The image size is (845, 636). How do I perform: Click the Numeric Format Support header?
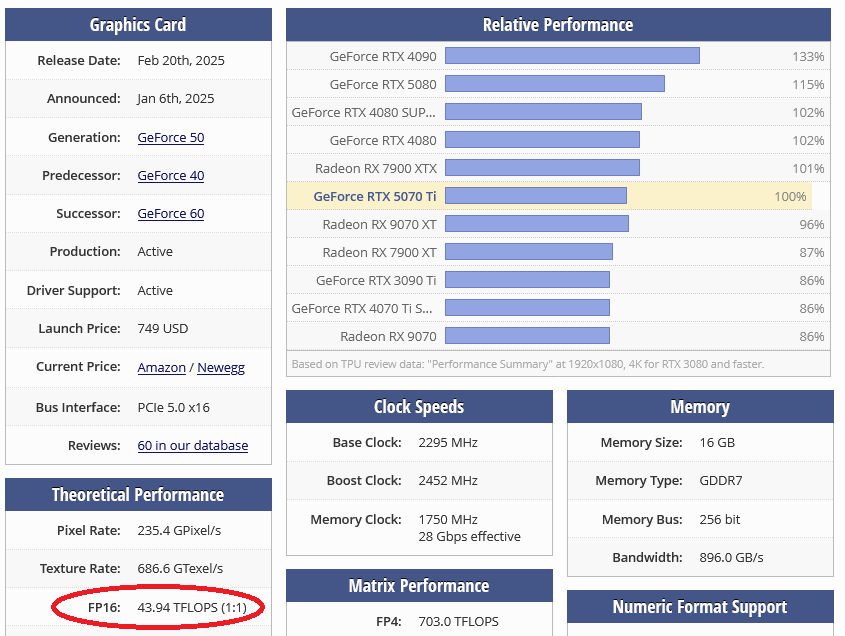(x=700, y=607)
